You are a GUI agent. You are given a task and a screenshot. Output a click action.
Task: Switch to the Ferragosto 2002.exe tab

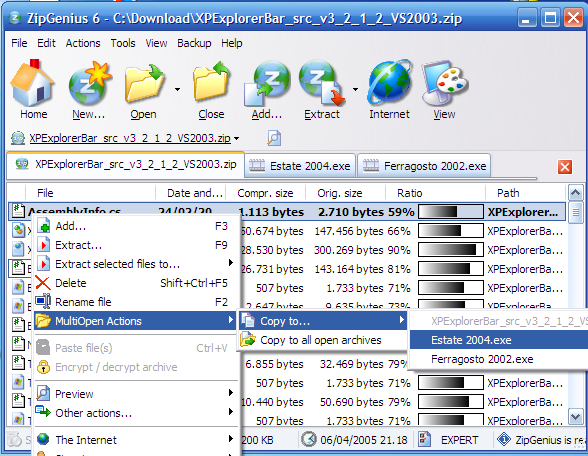coord(424,166)
